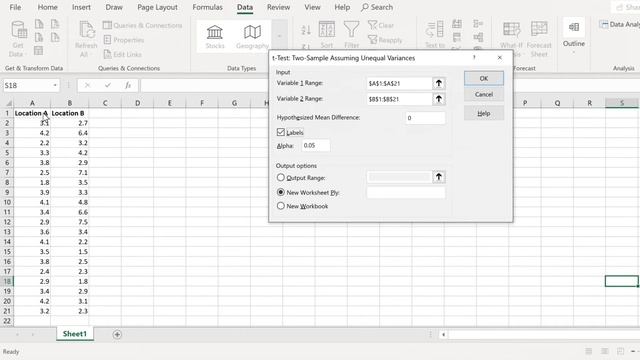Add a new sheet plus button
The height and width of the screenshot is (360, 640).
coord(117,334)
